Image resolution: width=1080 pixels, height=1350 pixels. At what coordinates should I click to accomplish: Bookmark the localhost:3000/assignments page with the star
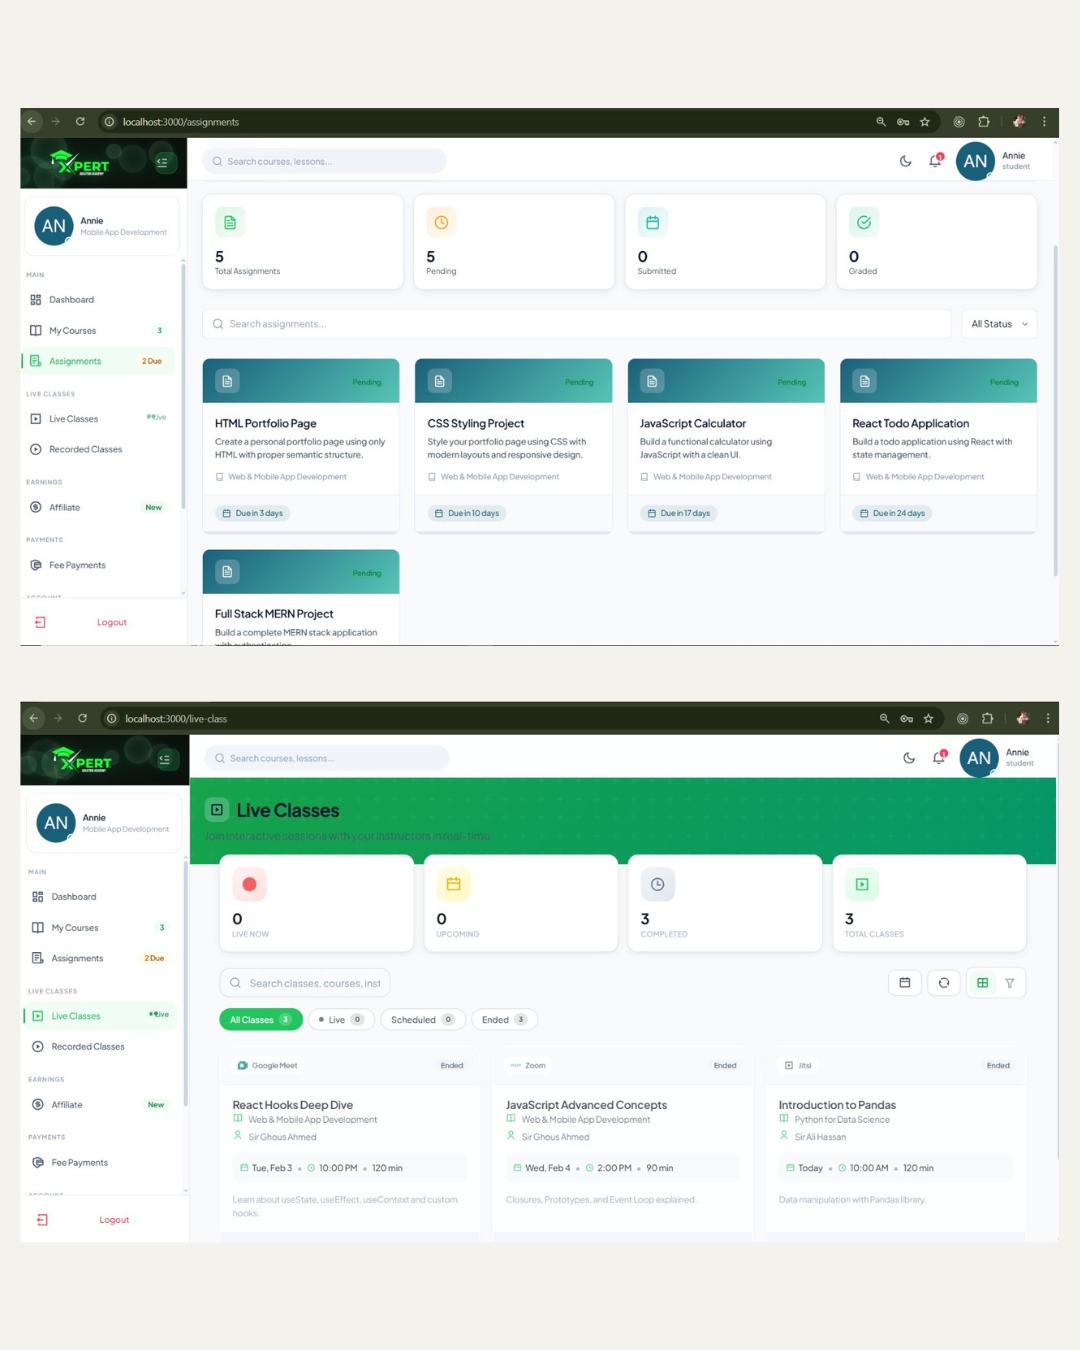(925, 122)
